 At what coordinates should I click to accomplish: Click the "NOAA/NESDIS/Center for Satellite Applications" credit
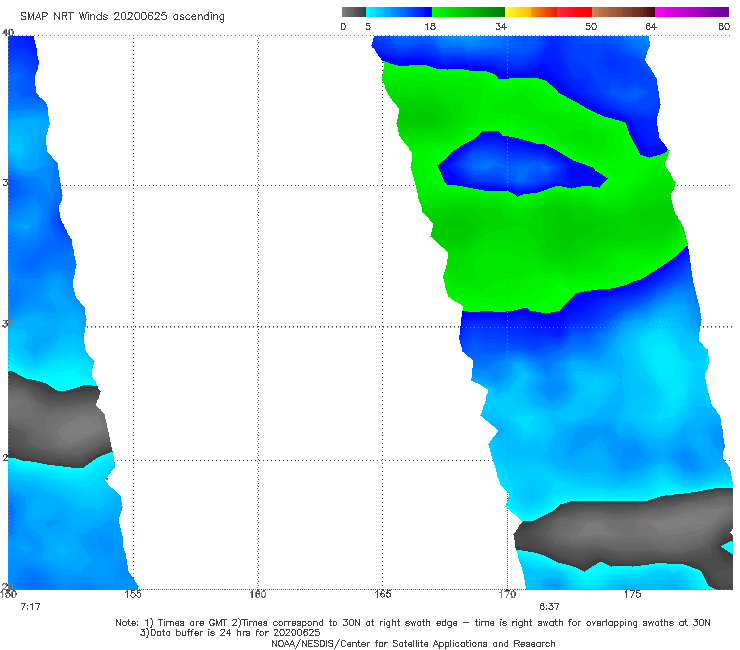point(413,644)
